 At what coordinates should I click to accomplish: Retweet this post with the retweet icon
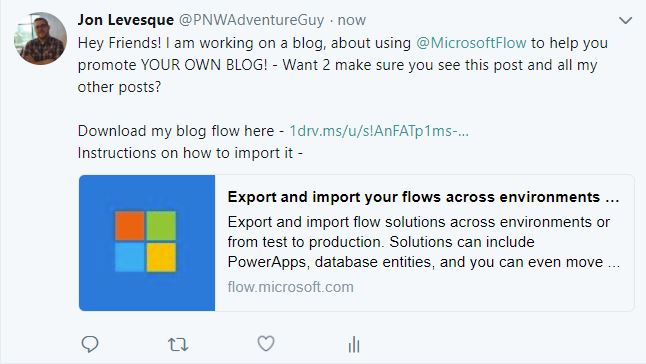[178, 344]
